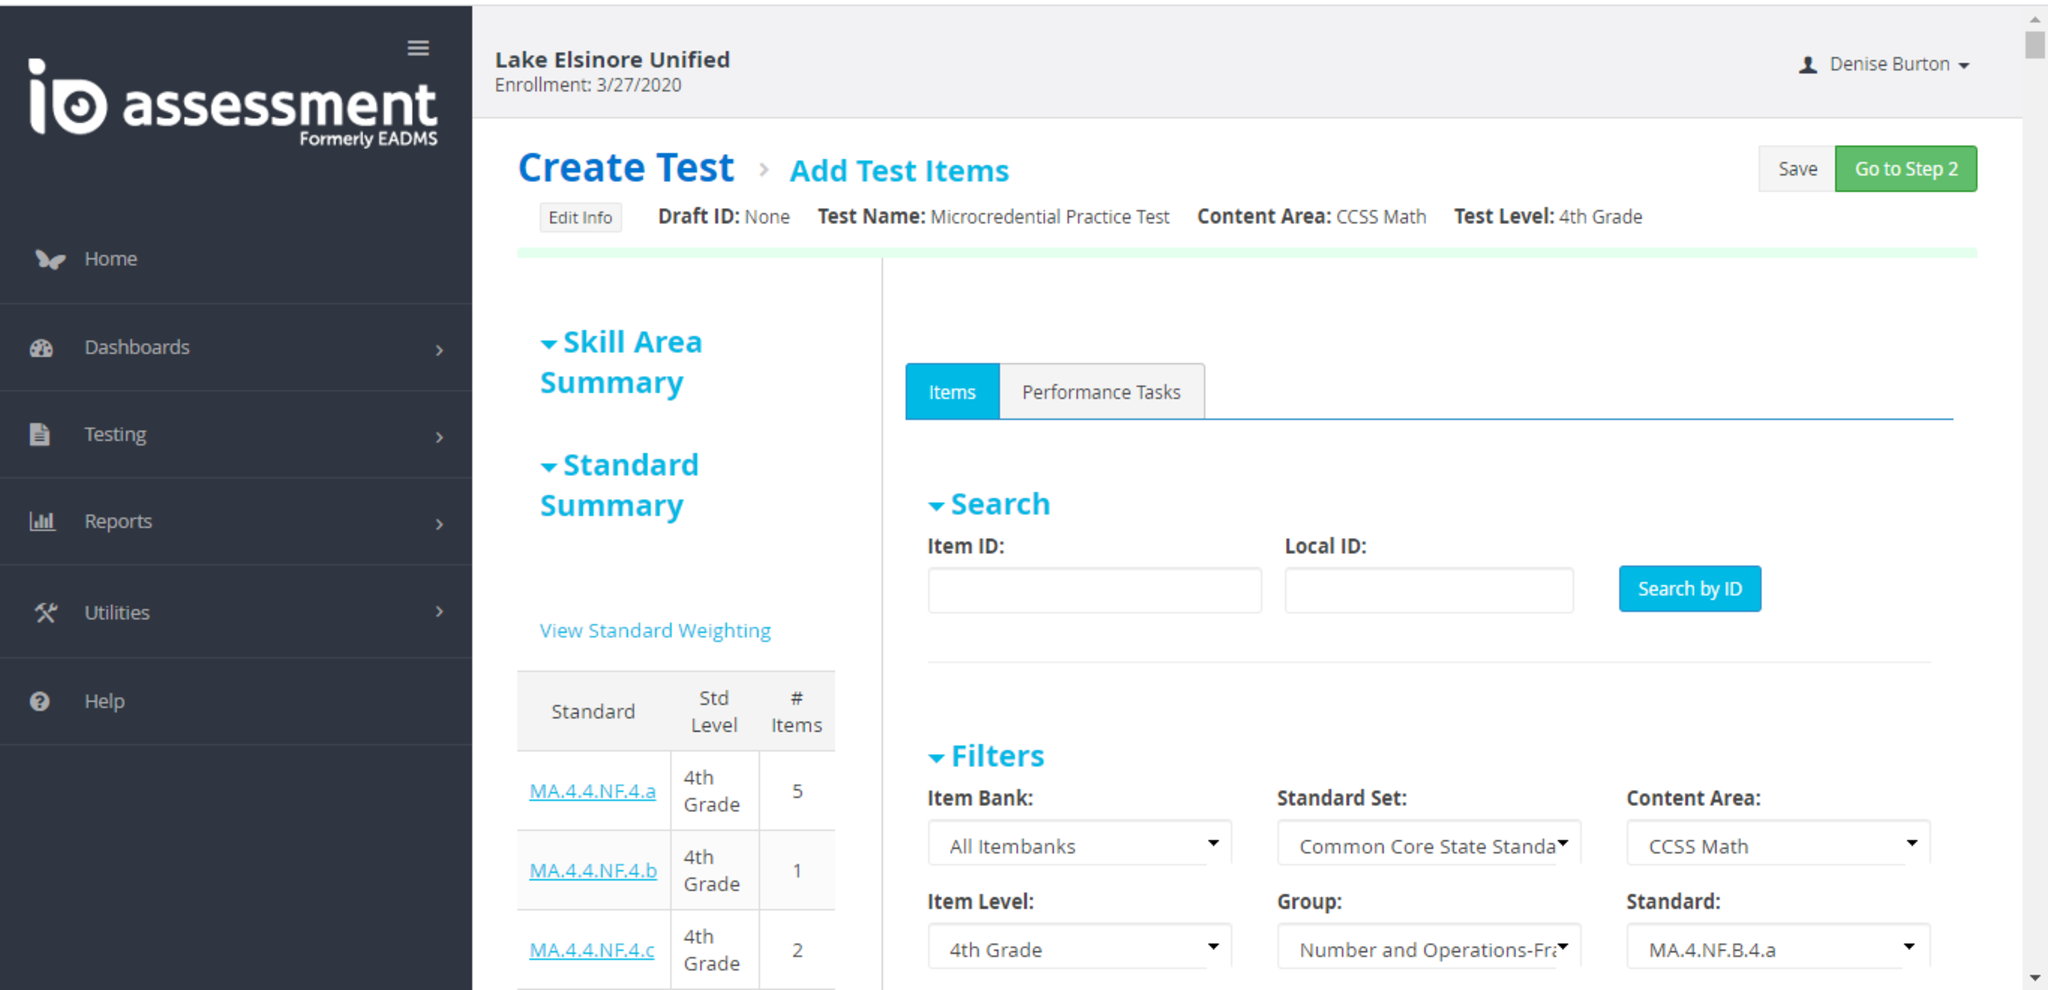Open the Item Level dropdown
The image size is (2048, 990).
(x=1080, y=949)
